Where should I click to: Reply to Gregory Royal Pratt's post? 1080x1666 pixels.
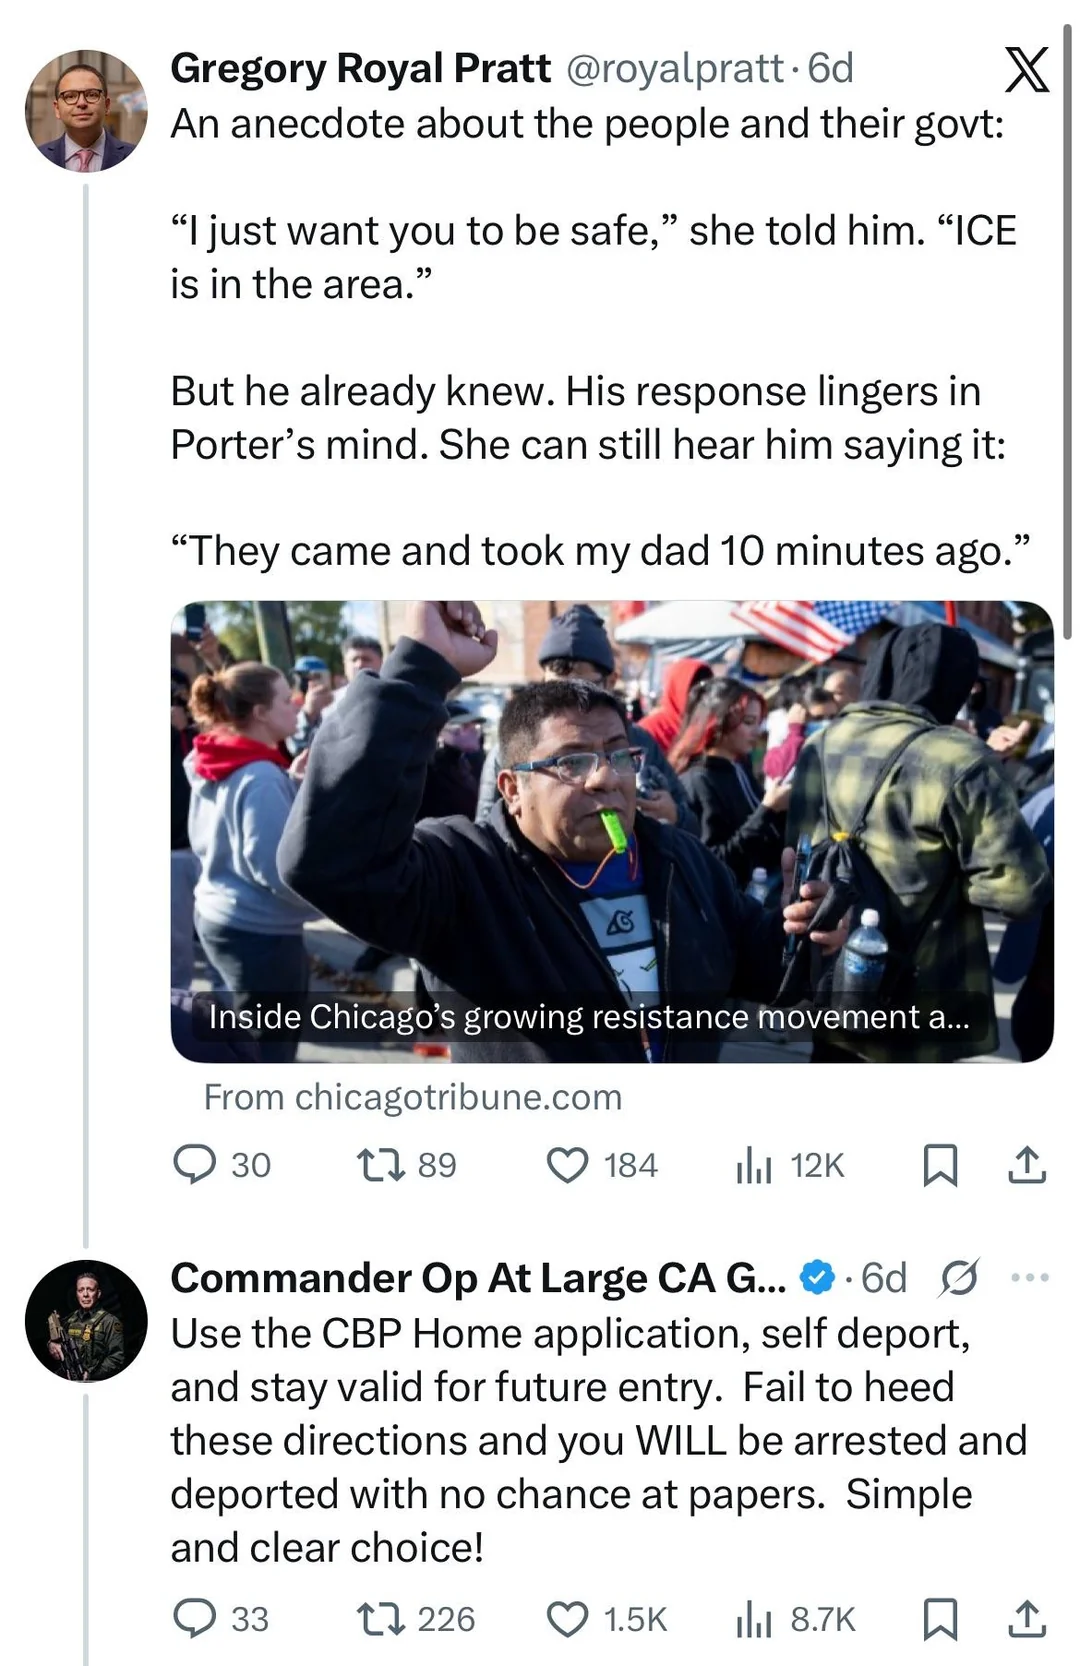tap(194, 1165)
